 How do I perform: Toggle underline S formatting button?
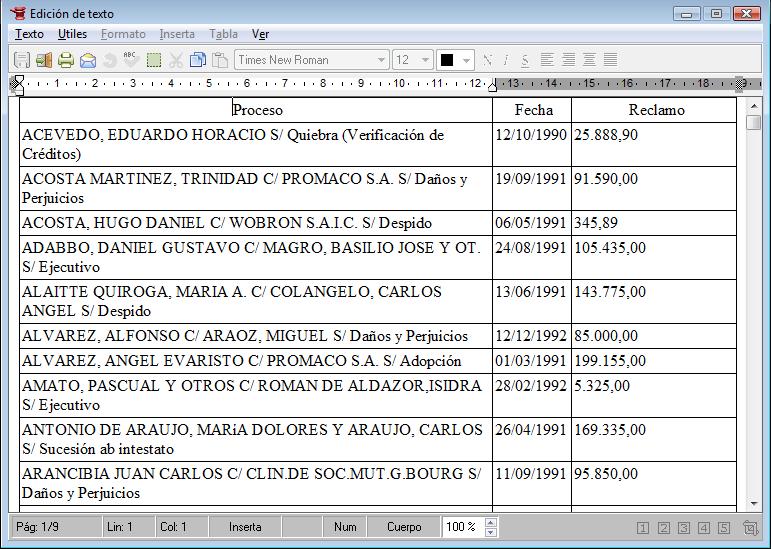pos(525,60)
